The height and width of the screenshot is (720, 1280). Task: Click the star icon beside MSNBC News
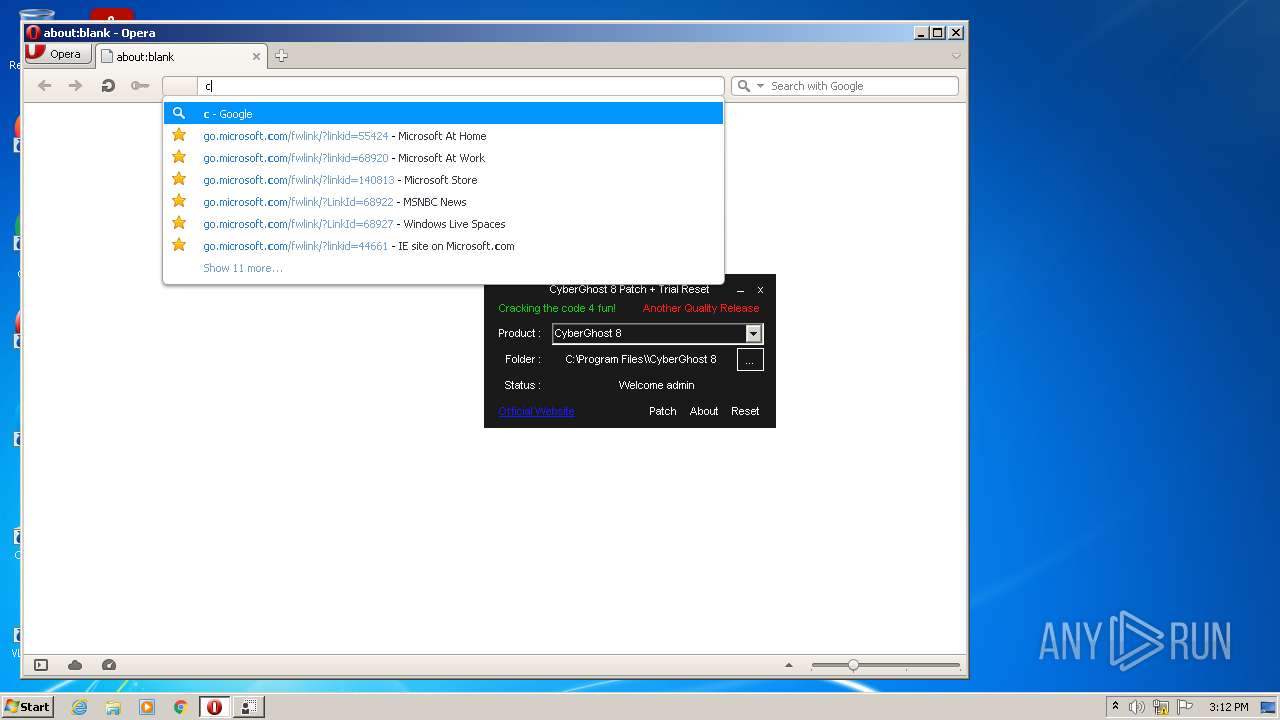tap(179, 201)
